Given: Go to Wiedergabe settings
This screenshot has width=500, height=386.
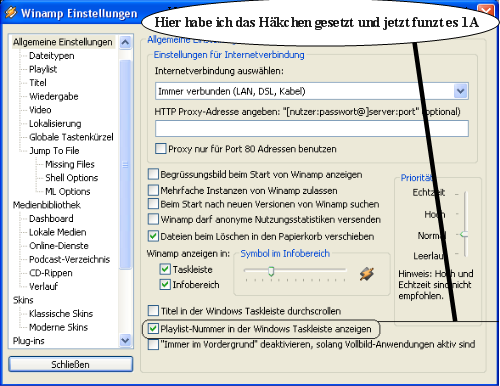Looking at the screenshot, I should [54, 96].
